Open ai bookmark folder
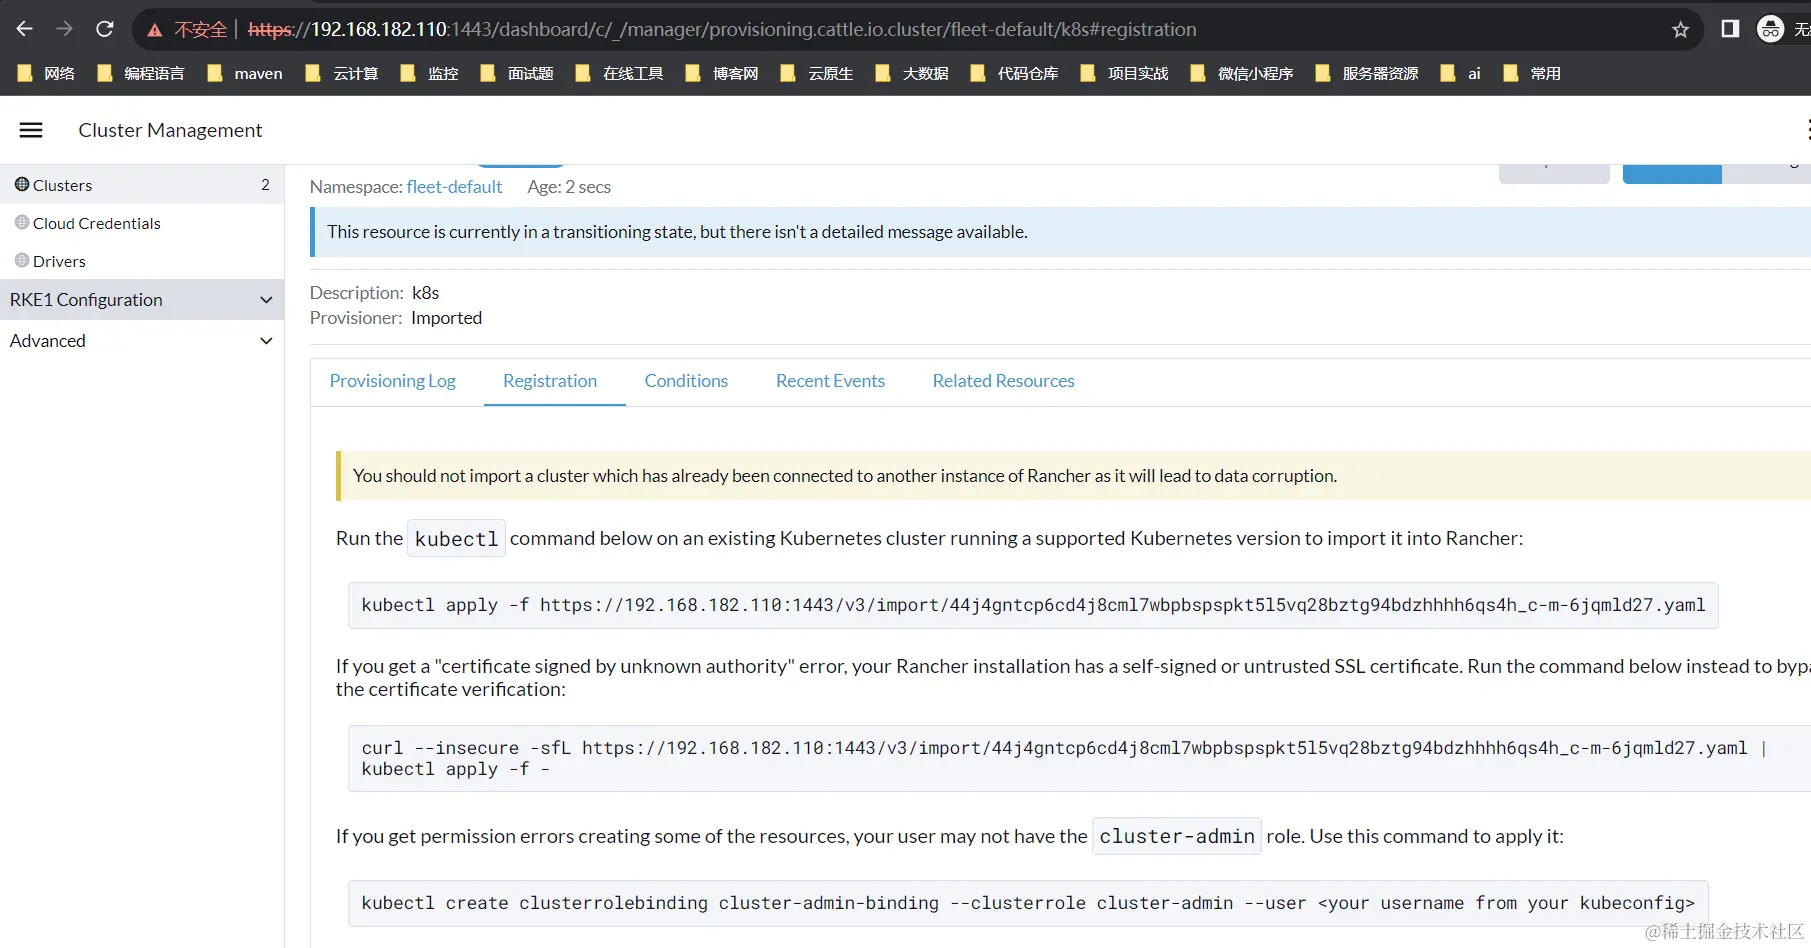Screen dimensions: 1811x948 1461,73
